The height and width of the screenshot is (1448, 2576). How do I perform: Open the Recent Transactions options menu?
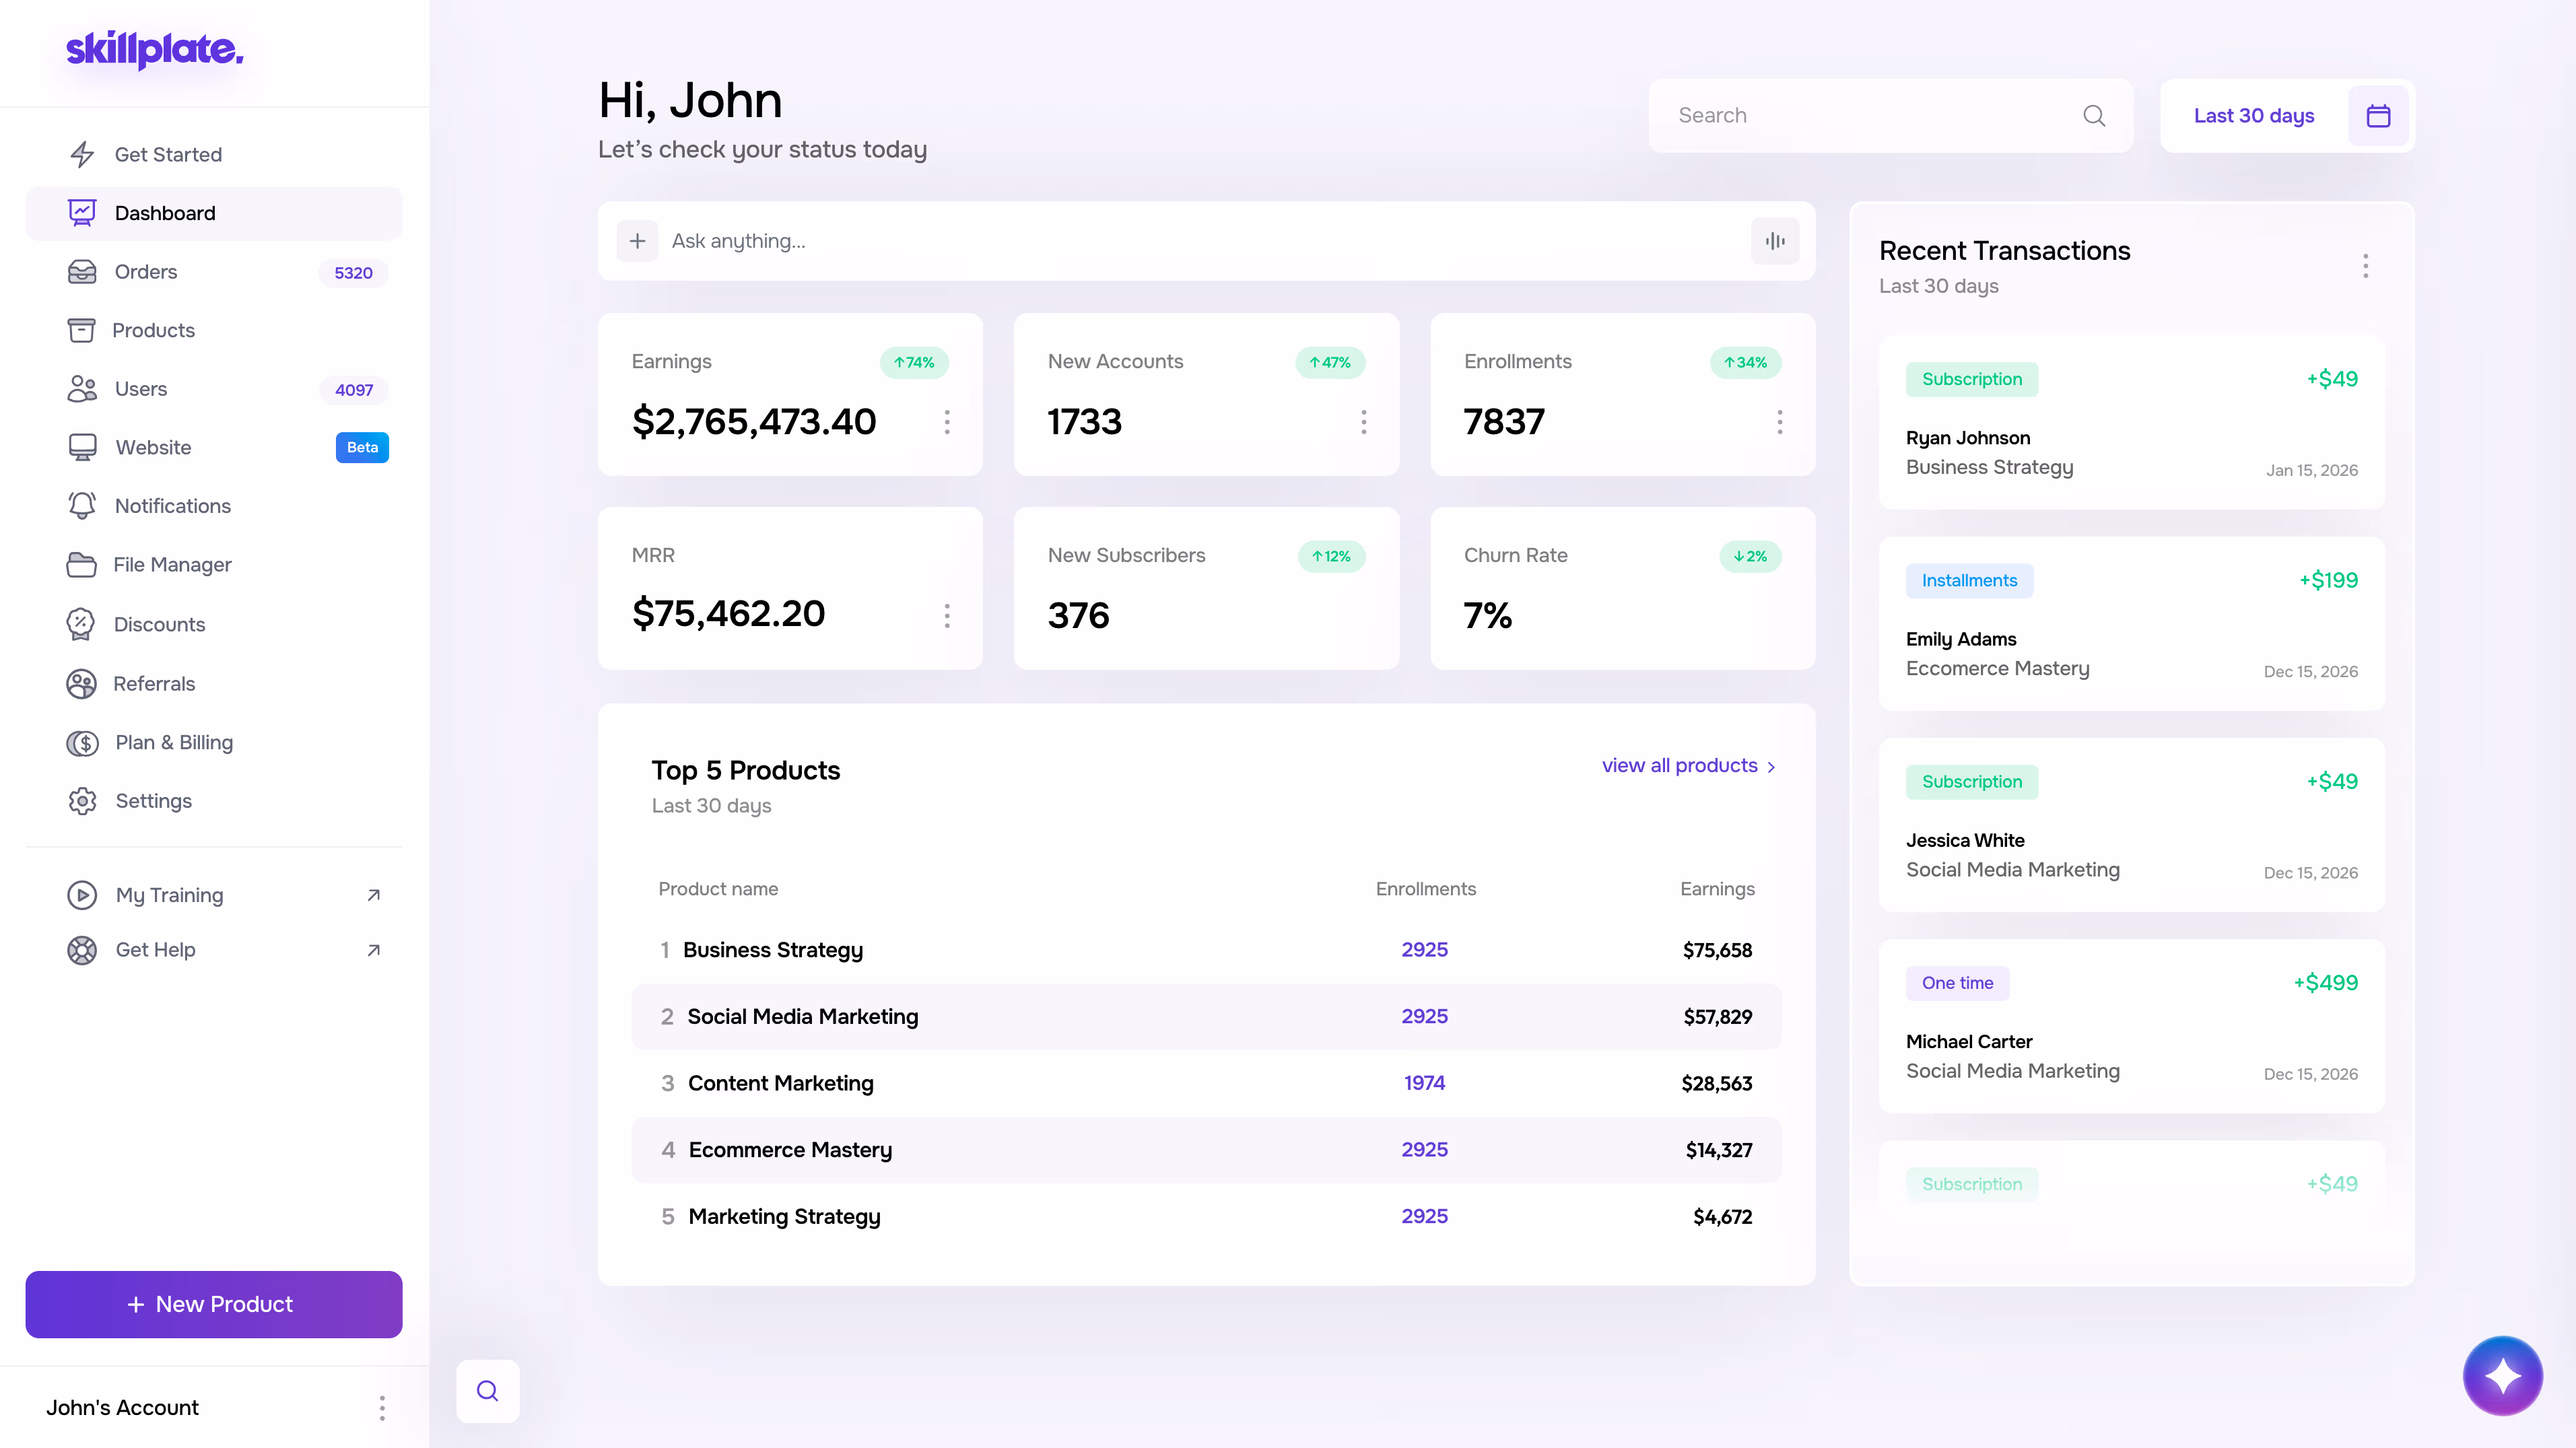2366,265
